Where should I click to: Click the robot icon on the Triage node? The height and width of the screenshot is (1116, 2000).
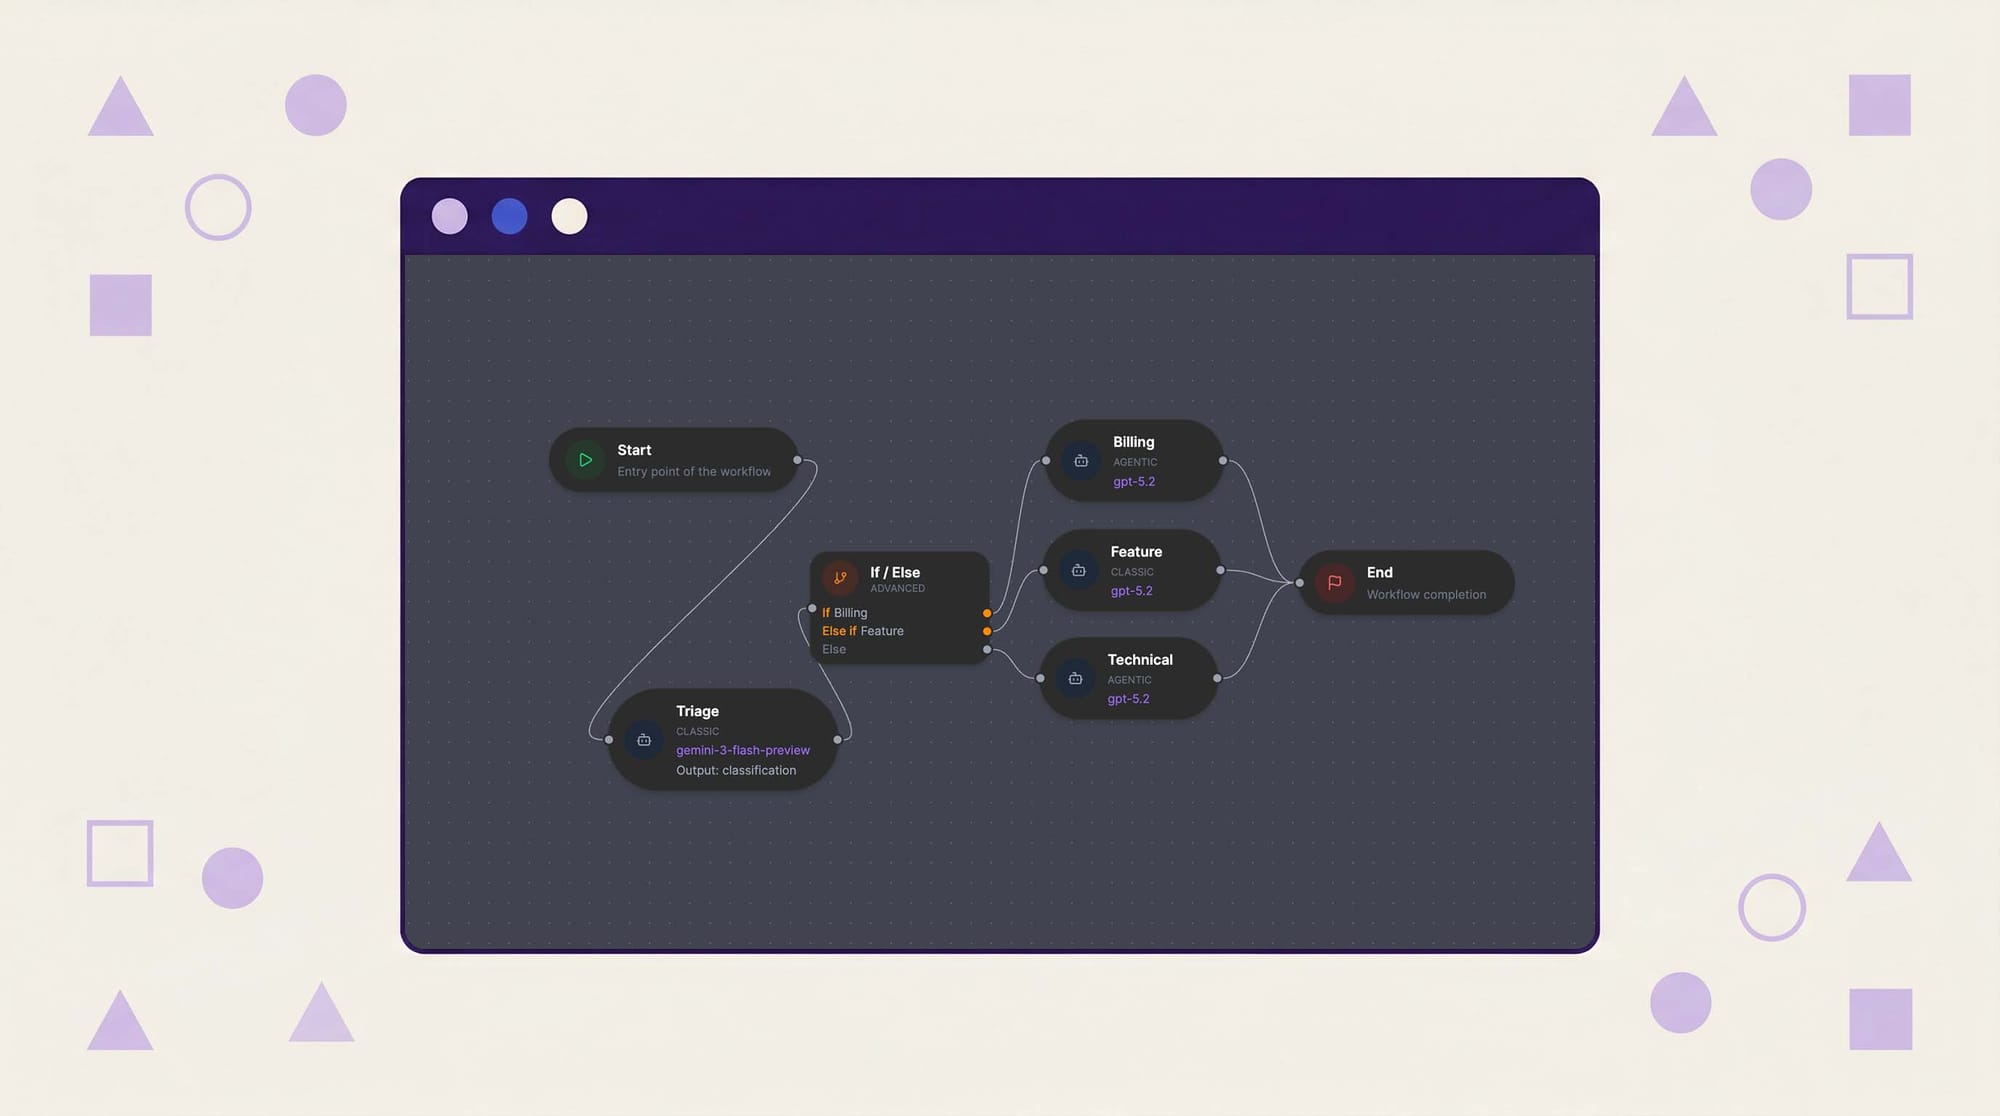tap(643, 739)
